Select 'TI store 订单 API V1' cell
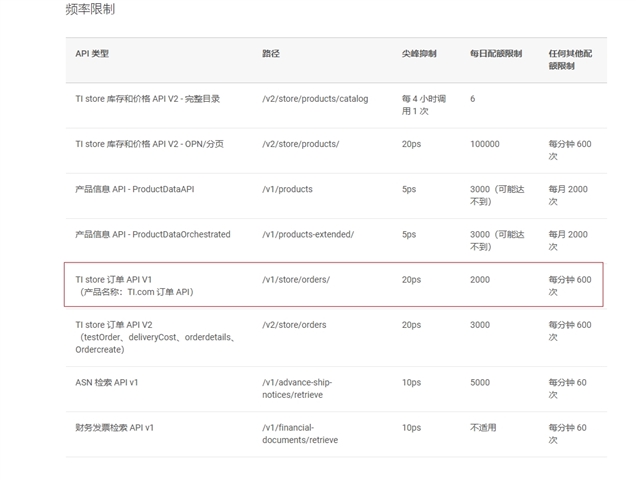 click(134, 286)
